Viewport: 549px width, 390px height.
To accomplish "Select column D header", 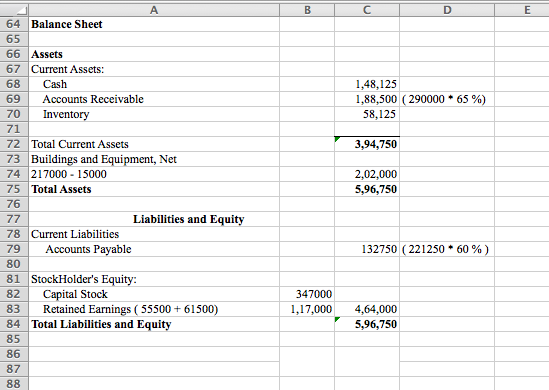I will point(447,10).
